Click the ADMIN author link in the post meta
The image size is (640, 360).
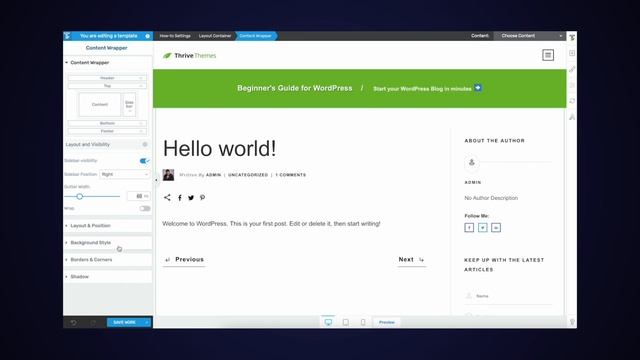point(213,175)
